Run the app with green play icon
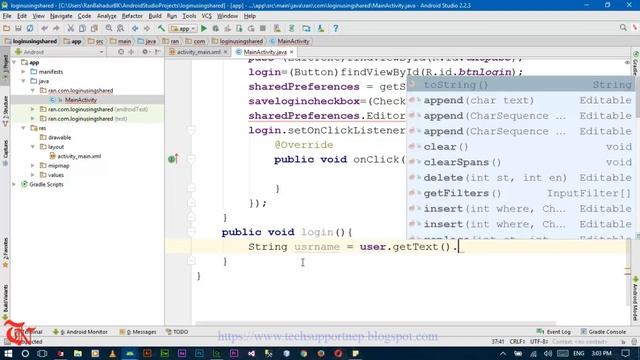The height and width of the screenshot is (360, 640). pos(204,28)
